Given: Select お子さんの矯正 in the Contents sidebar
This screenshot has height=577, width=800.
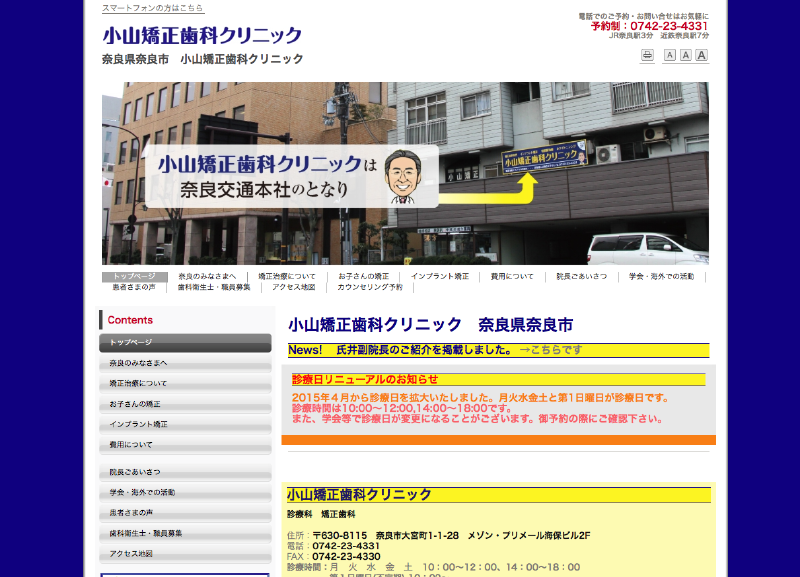Looking at the screenshot, I should [x=185, y=404].
